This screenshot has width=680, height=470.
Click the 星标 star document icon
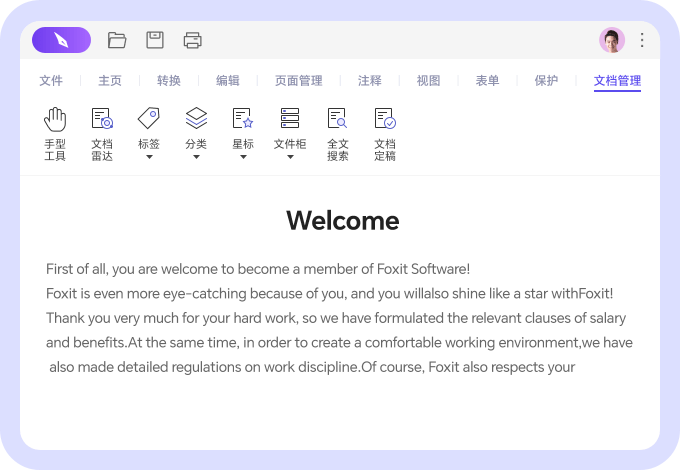[243, 118]
